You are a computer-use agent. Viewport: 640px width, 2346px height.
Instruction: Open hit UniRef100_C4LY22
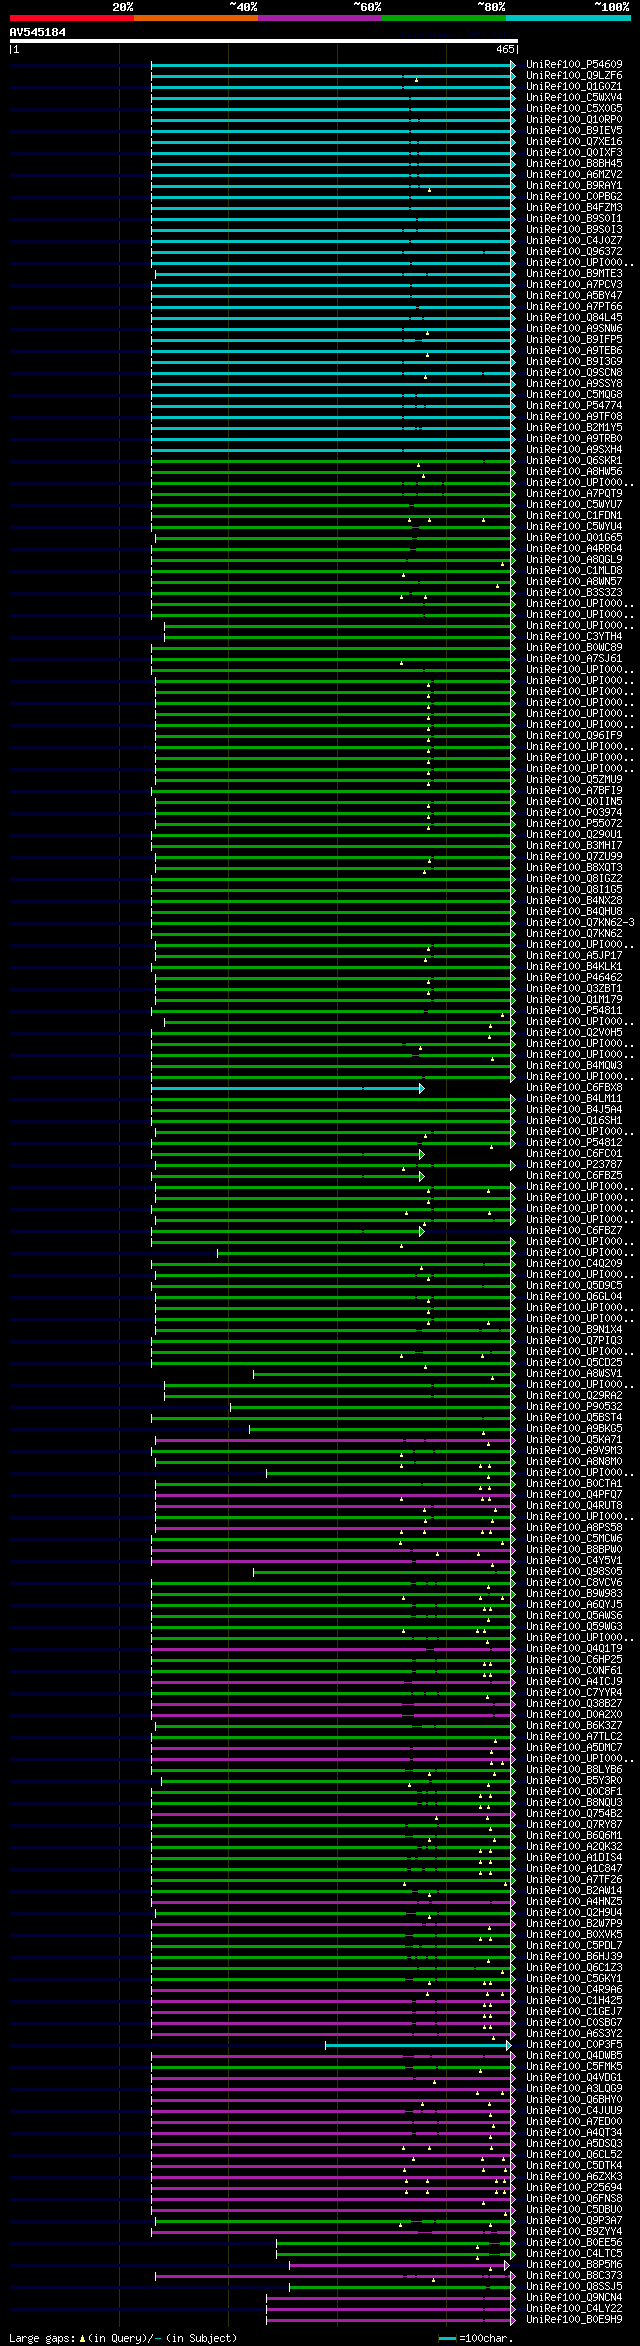pyautogui.click(x=574, y=2309)
